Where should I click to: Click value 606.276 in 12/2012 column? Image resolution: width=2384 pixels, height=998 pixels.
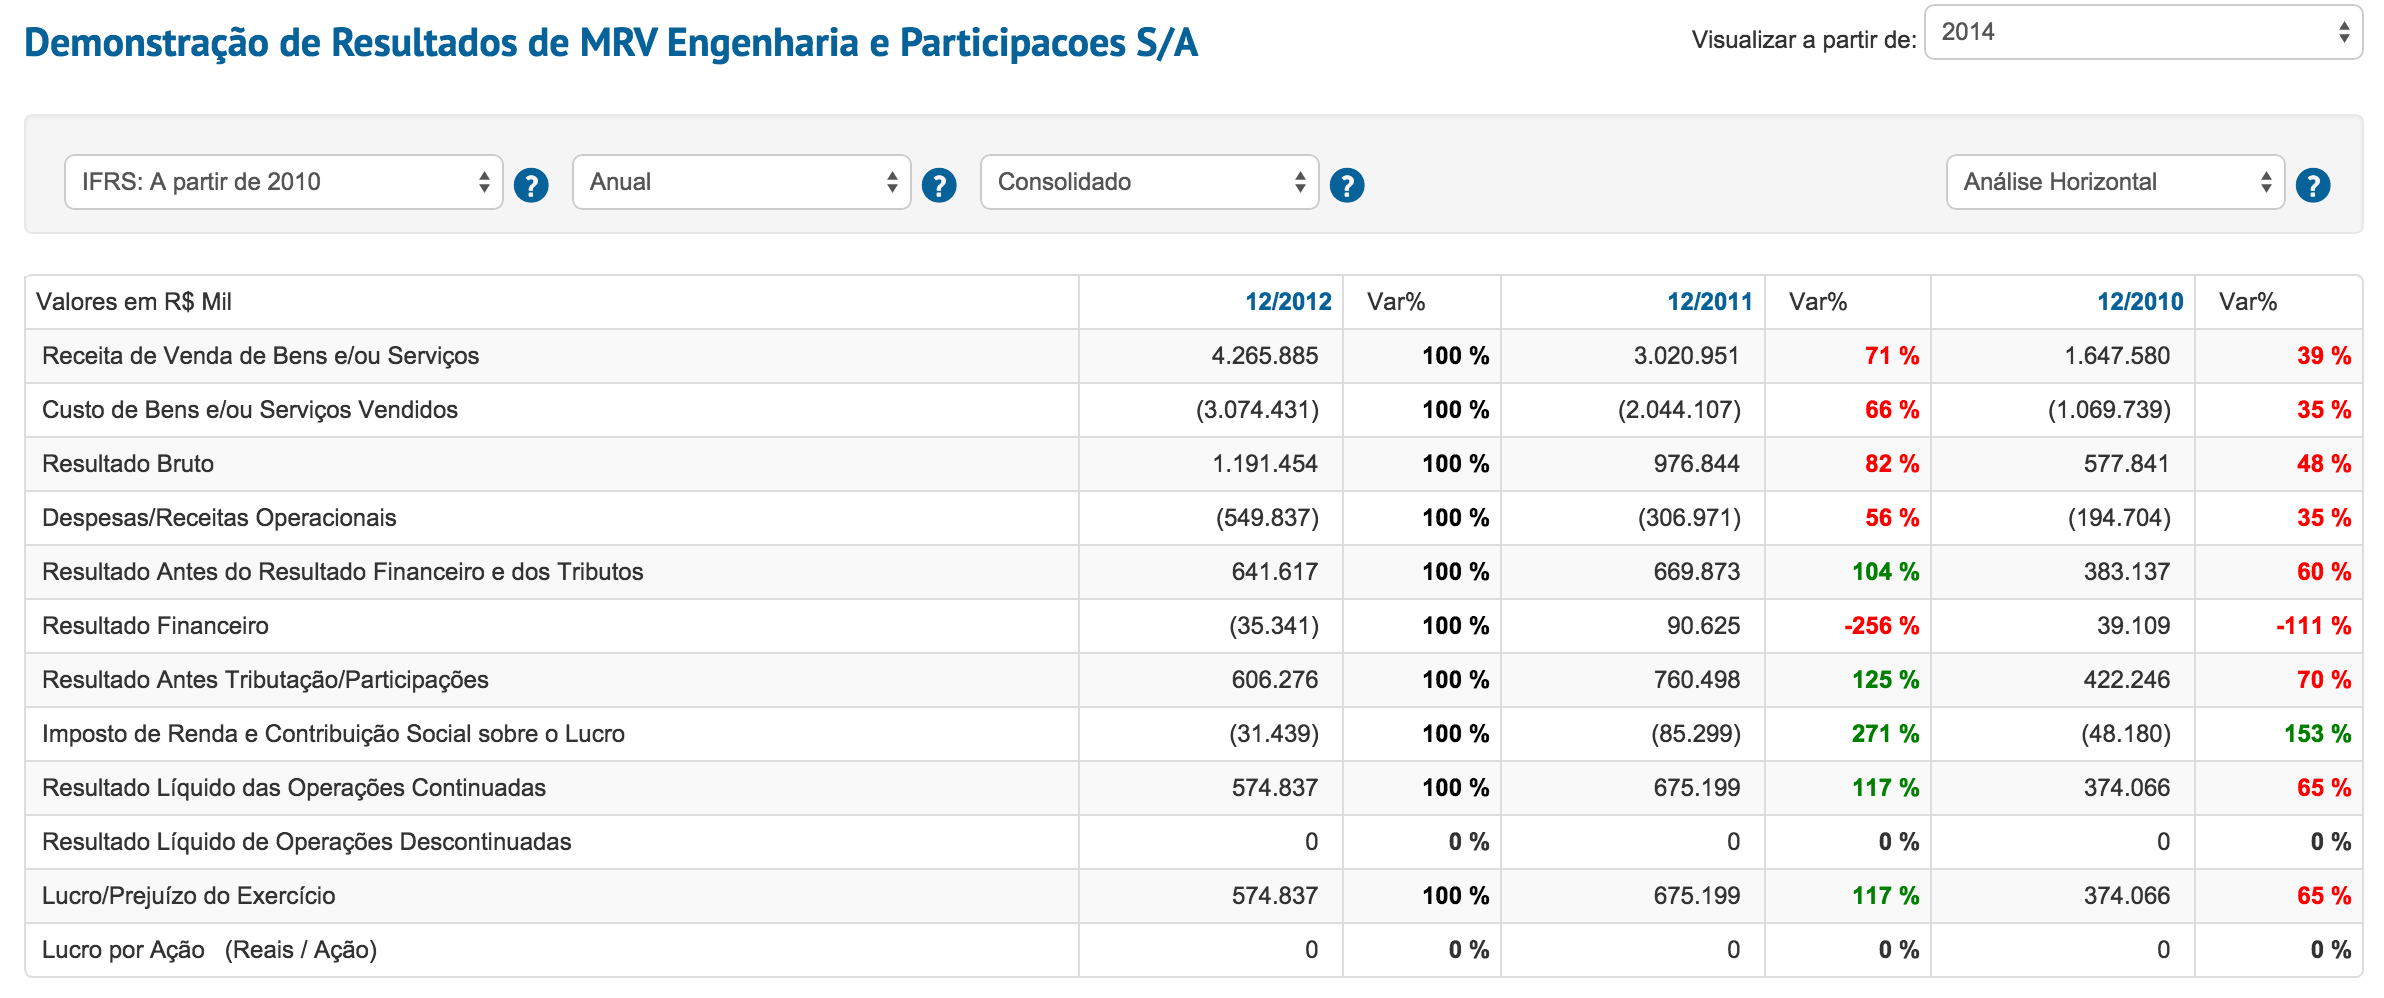tap(1275, 680)
